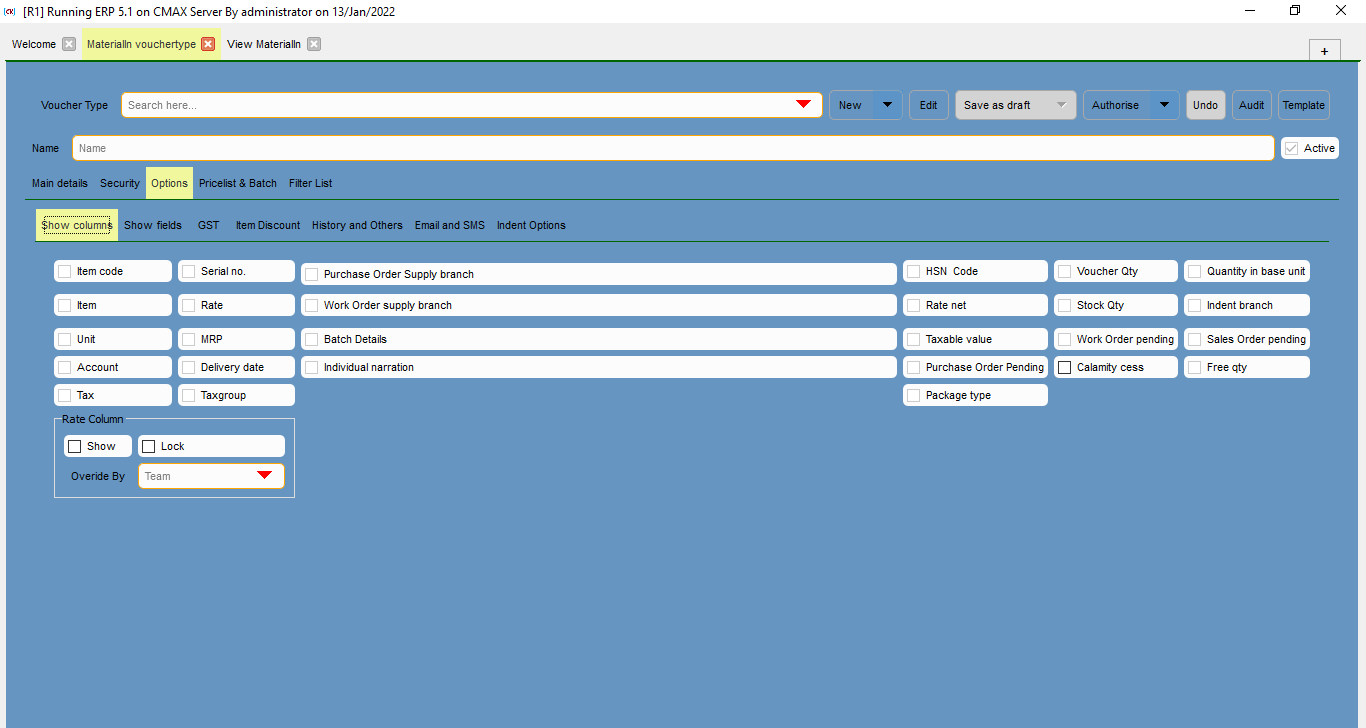Enable the Indent branch checkbox
Image resolution: width=1366 pixels, height=728 pixels.
1195,305
